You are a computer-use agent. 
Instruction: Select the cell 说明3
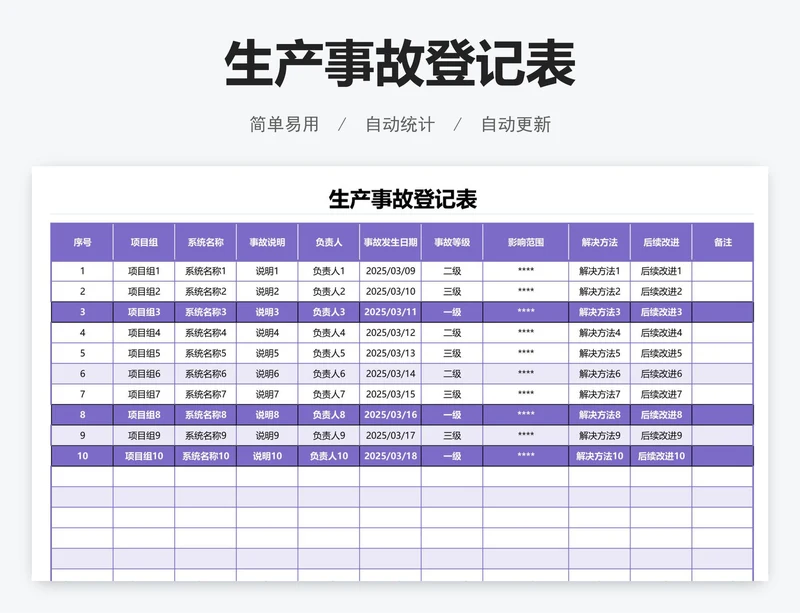(267, 312)
